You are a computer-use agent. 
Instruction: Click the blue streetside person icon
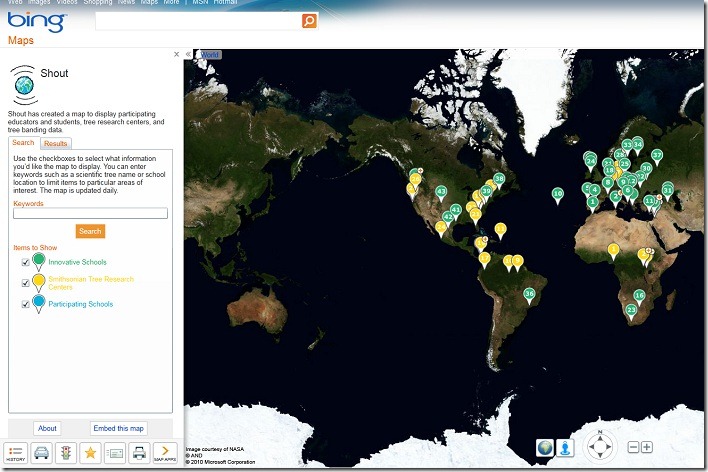(x=565, y=448)
